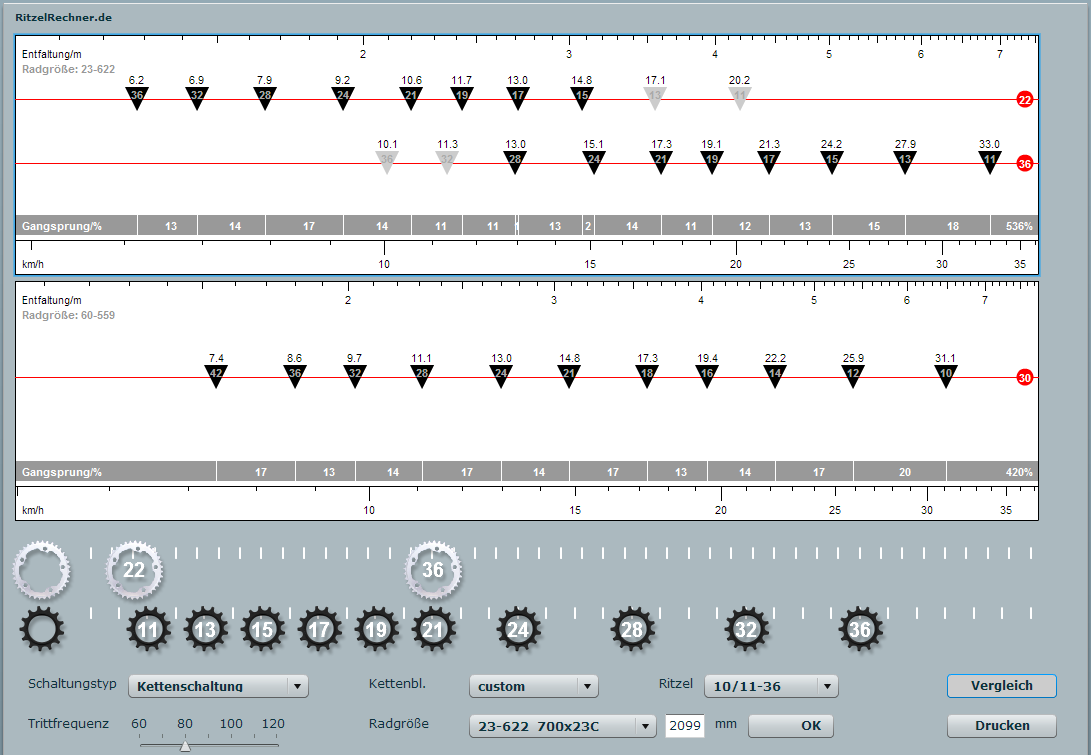Click the greyed-out 13 gear marker on the top row
The height and width of the screenshot is (755, 1091).
[654, 97]
